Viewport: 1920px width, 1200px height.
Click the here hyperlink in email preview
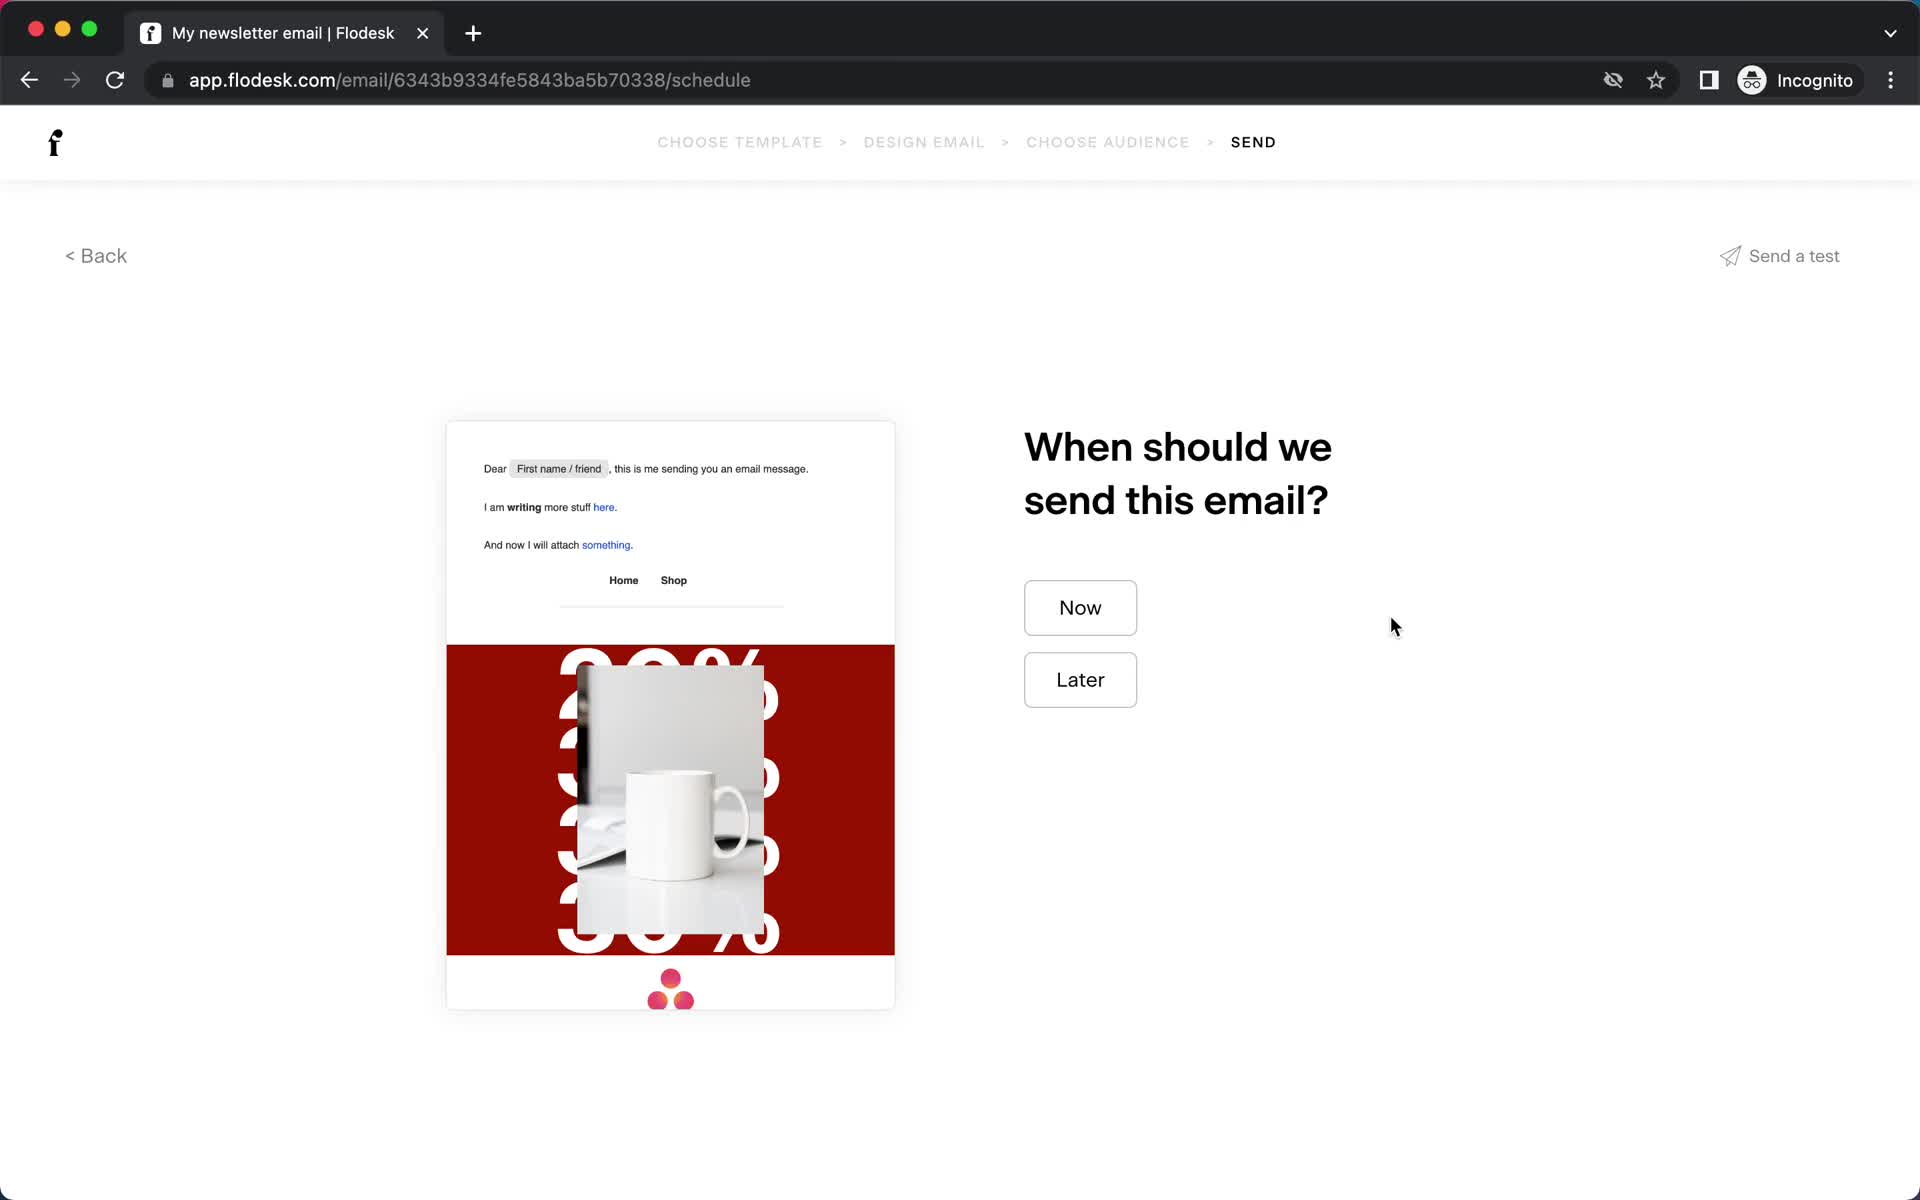pyautogui.click(x=604, y=507)
